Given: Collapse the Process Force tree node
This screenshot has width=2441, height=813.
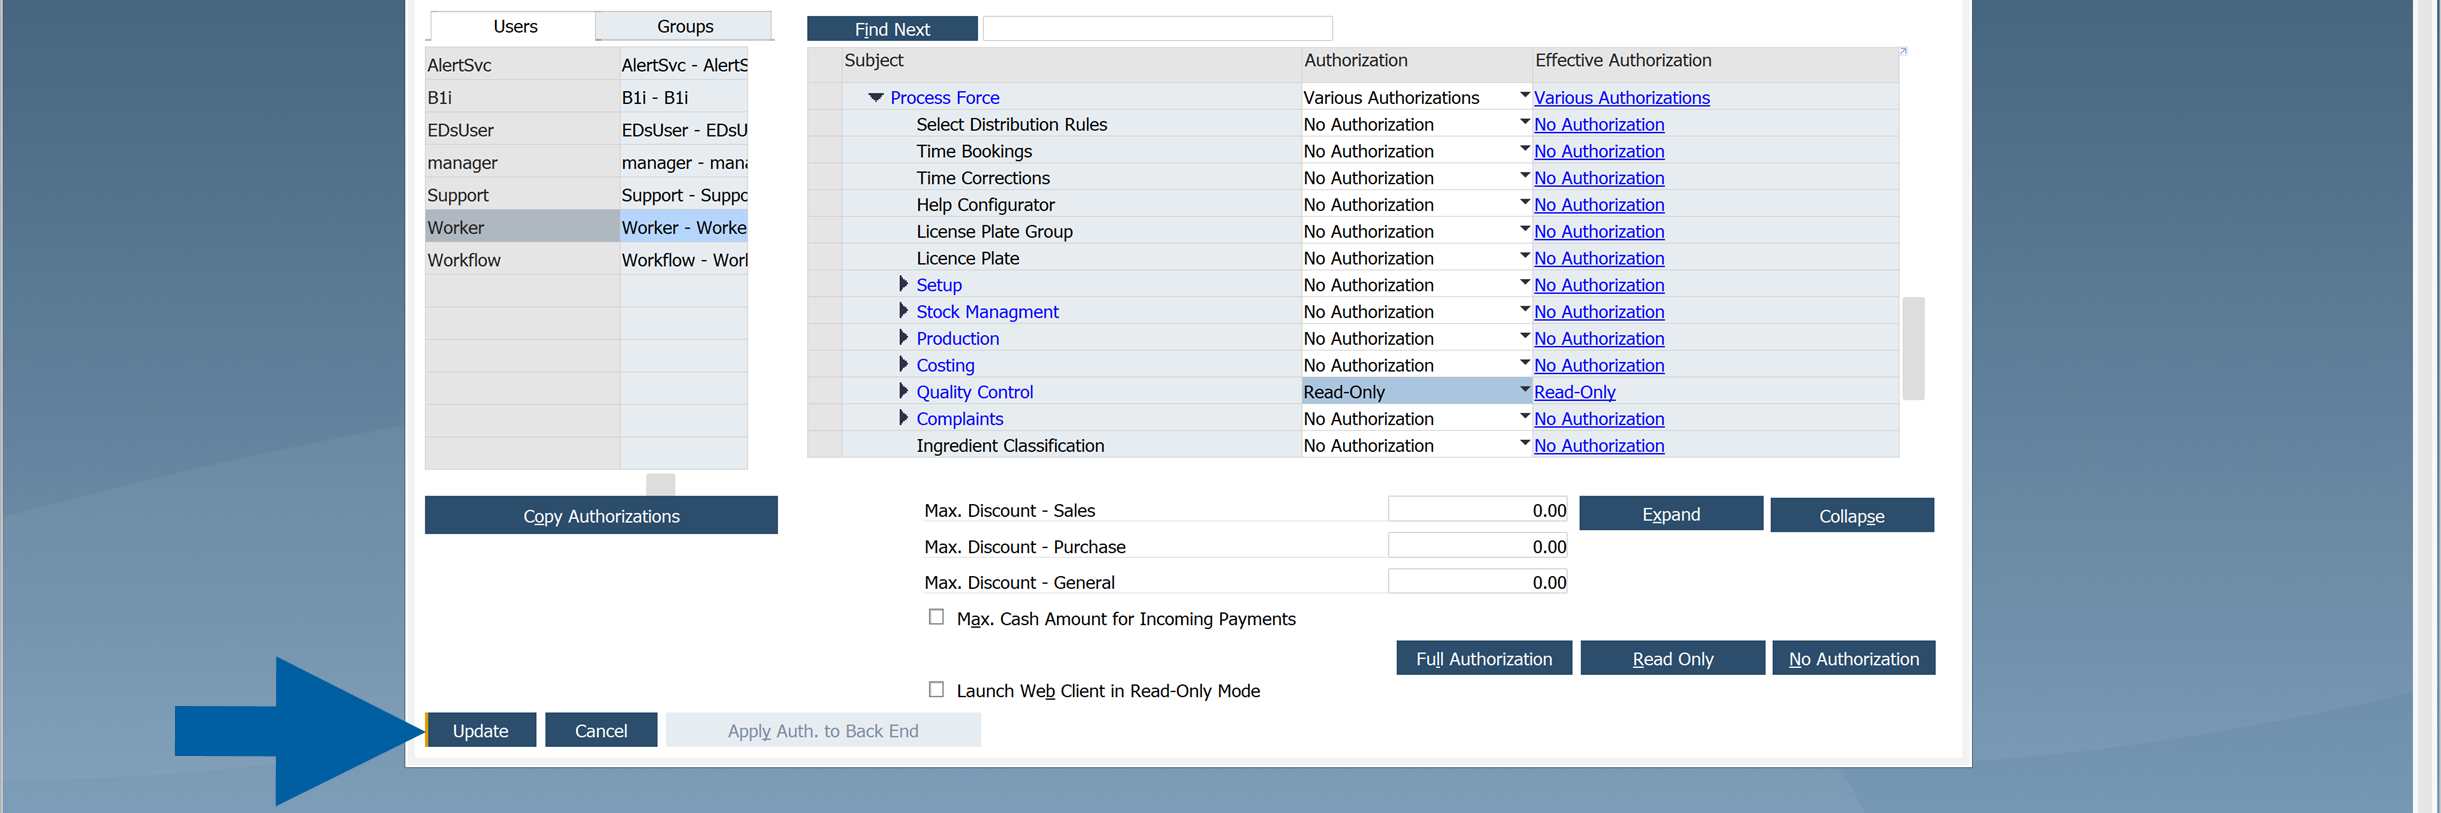Looking at the screenshot, I should coord(875,97).
